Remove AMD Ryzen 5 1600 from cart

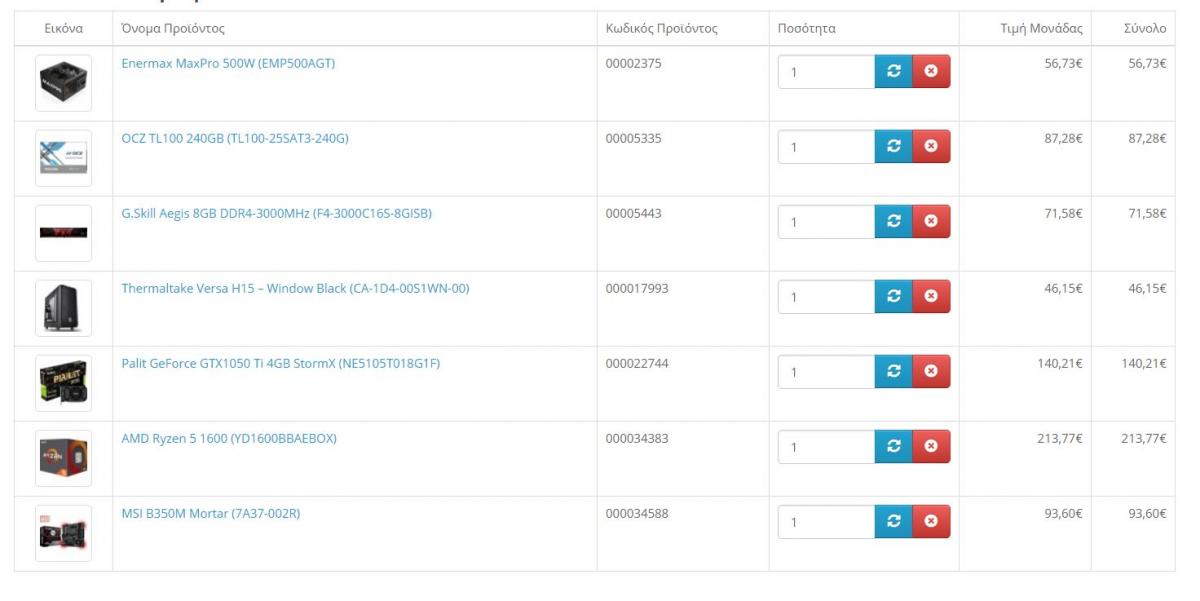931,446
